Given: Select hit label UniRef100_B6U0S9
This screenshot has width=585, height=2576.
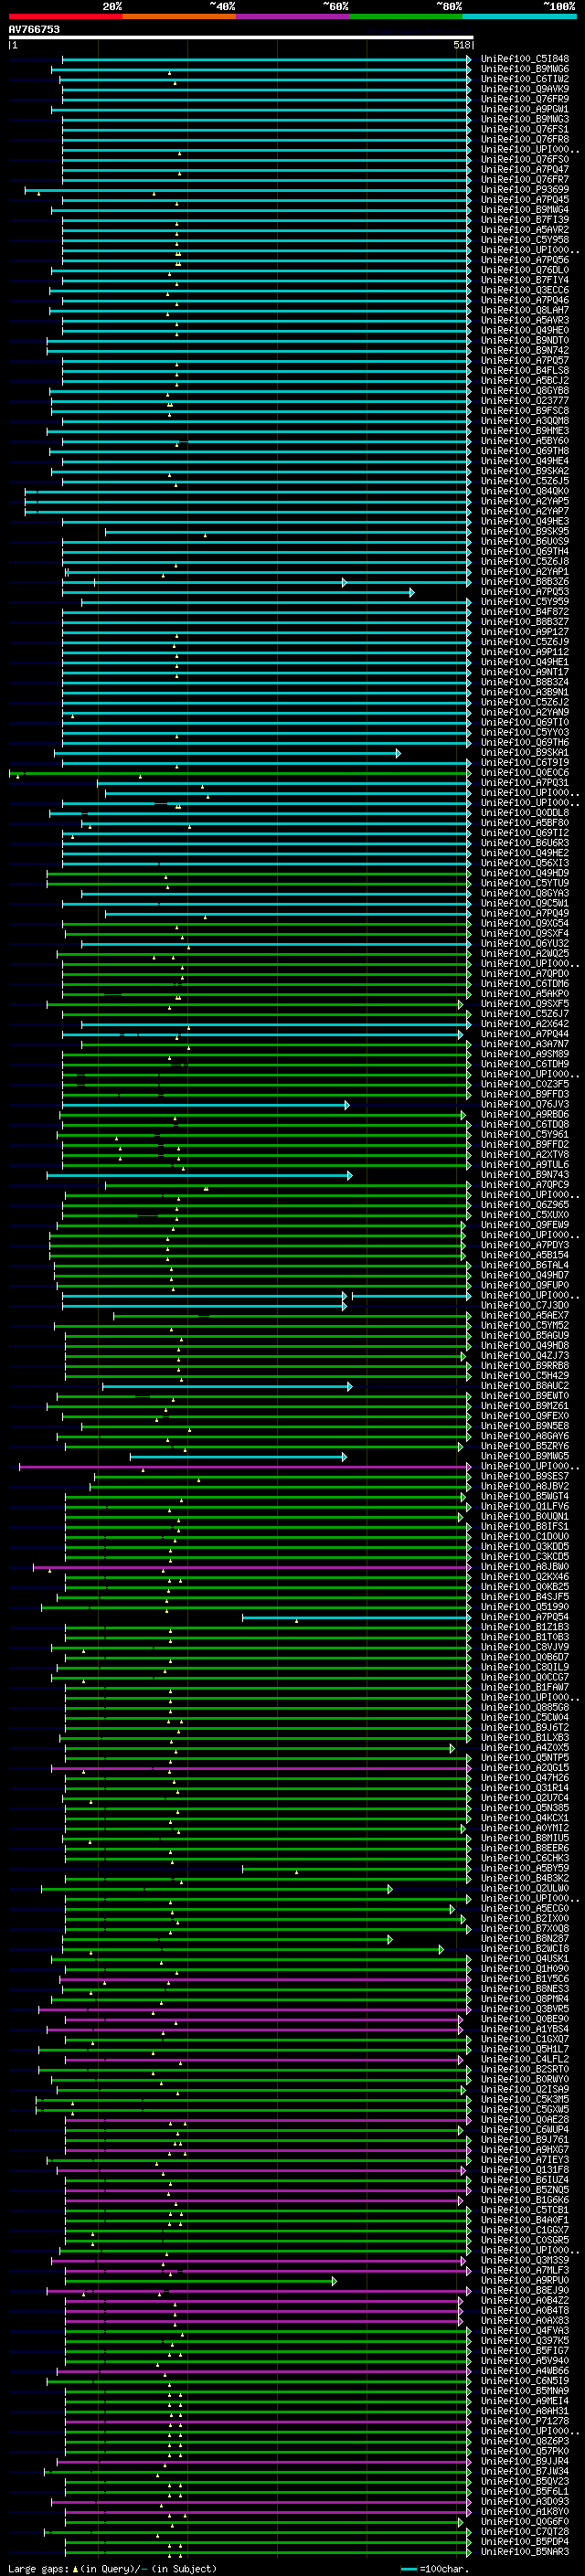Looking at the screenshot, I should pyautogui.click(x=525, y=541).
